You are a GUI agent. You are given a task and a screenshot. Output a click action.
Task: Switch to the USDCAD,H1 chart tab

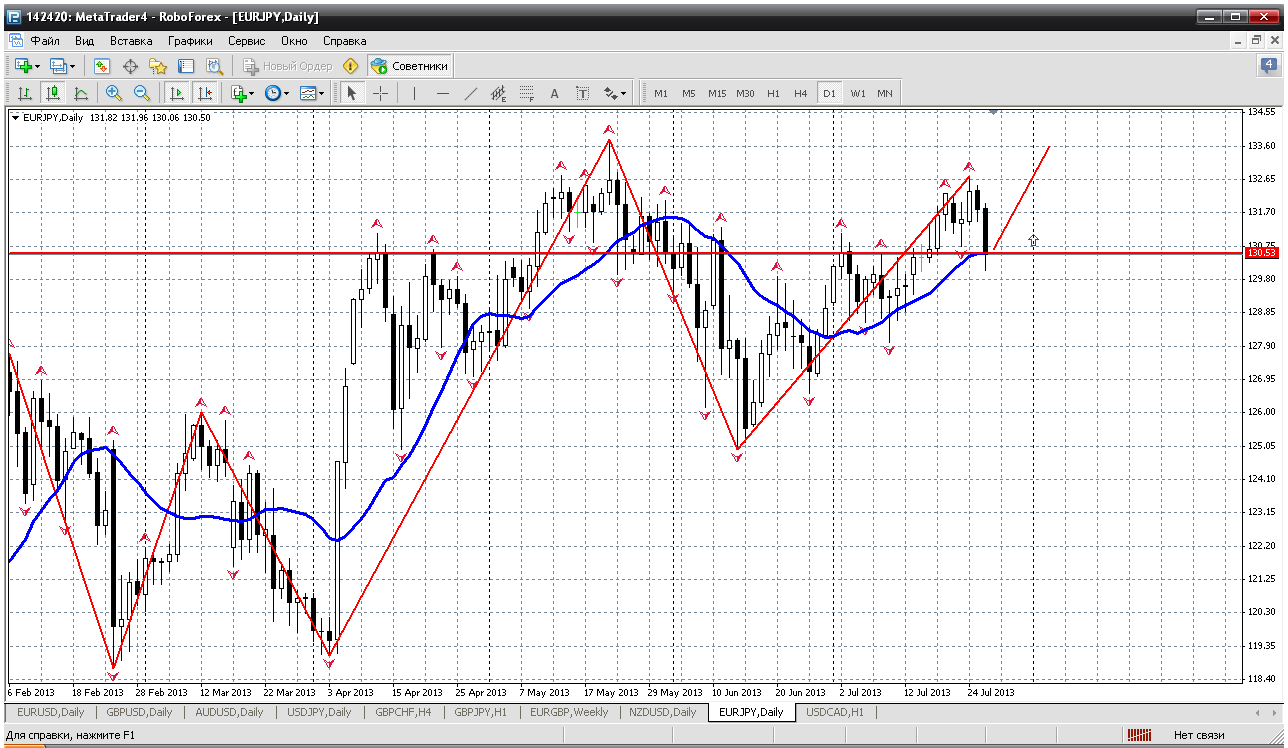(834, 712)
